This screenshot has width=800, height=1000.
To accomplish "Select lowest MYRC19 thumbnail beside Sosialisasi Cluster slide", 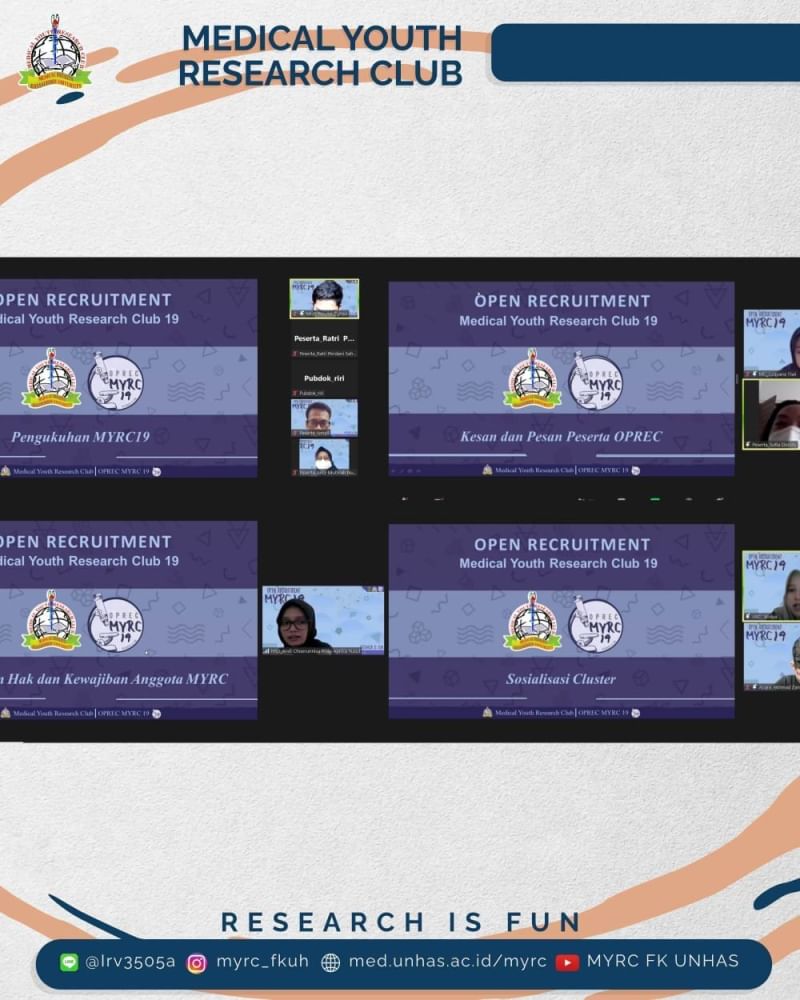I will point(772,657).
